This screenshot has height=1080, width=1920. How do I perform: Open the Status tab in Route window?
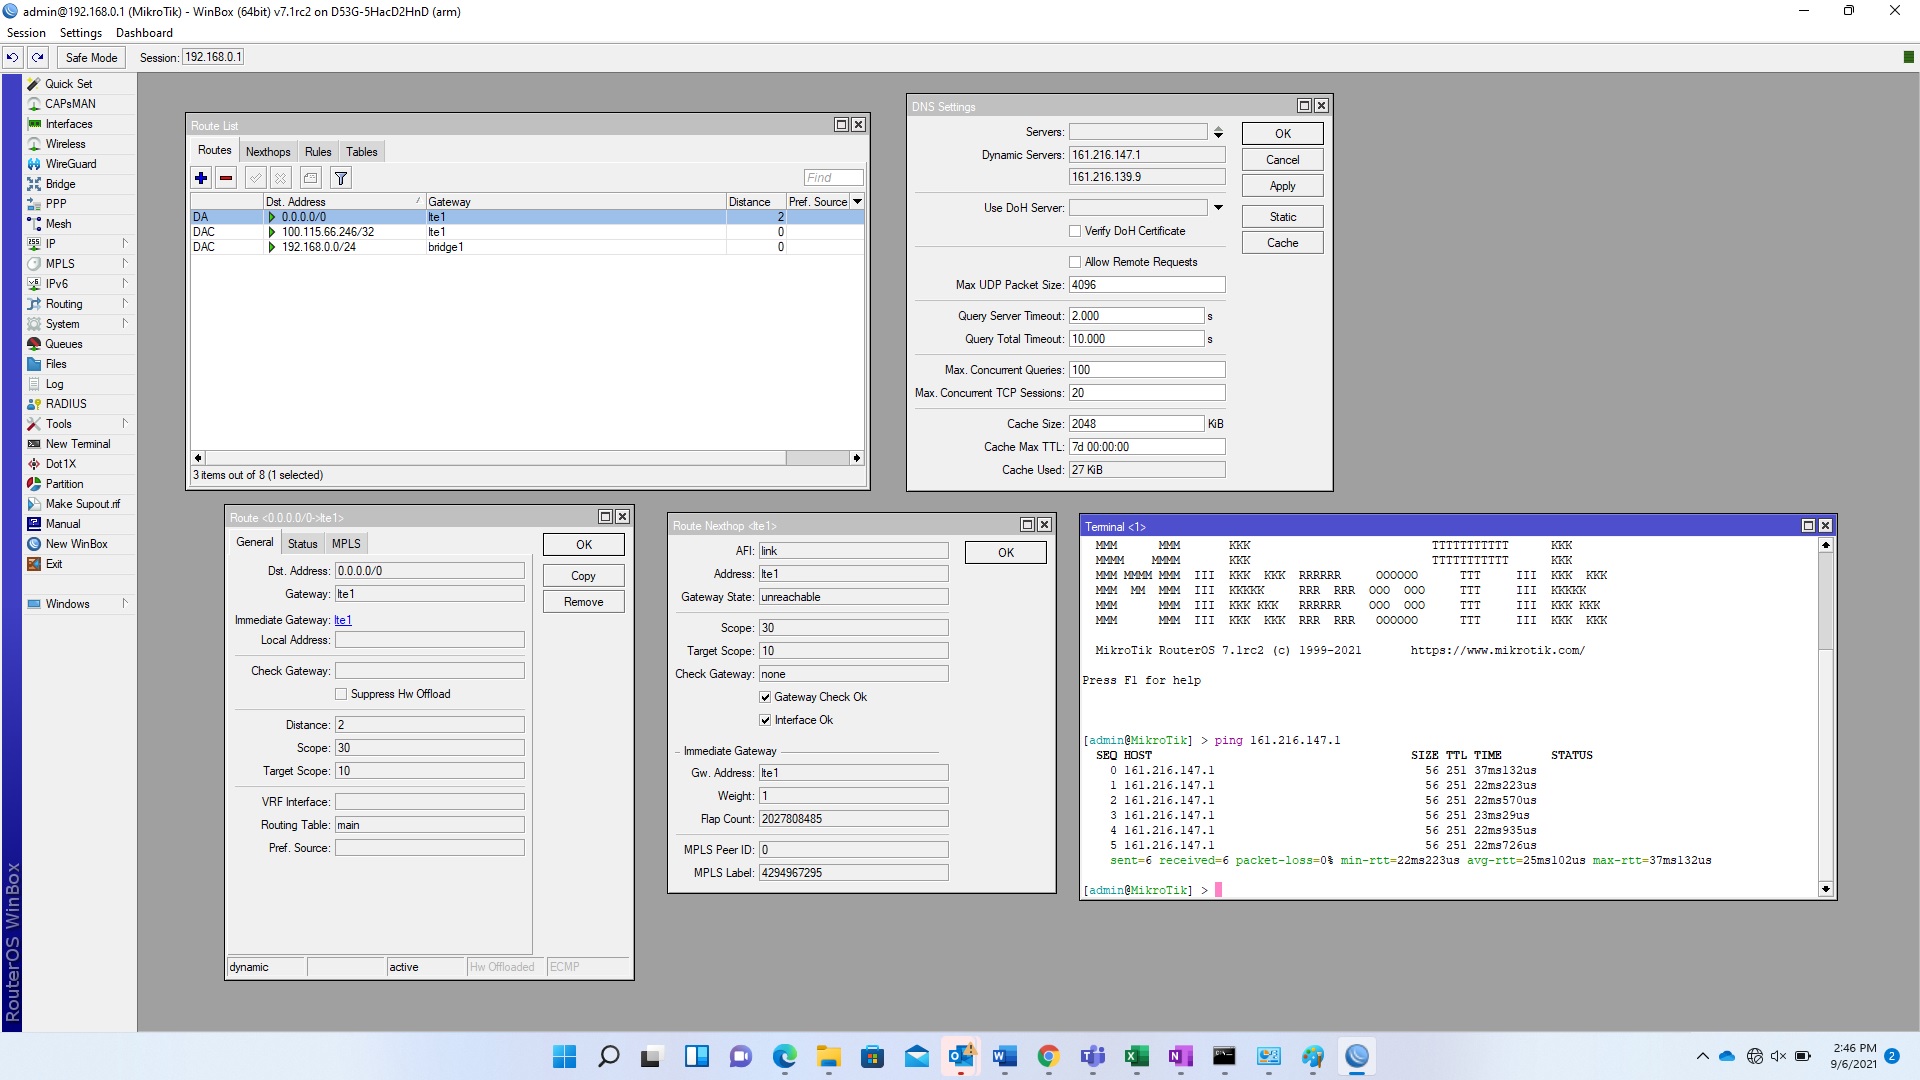click(x=302, y=544)
